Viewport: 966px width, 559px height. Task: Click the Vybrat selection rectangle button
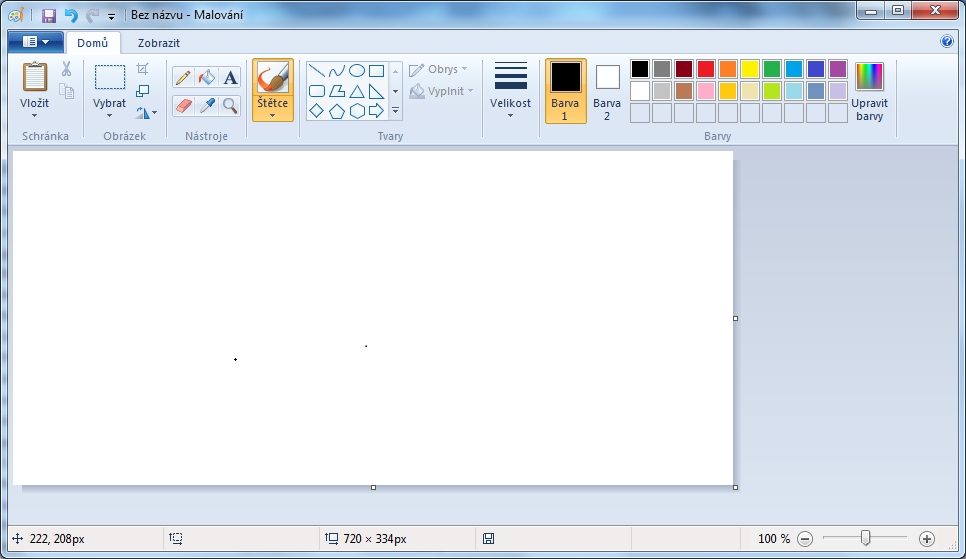(110, 78)
